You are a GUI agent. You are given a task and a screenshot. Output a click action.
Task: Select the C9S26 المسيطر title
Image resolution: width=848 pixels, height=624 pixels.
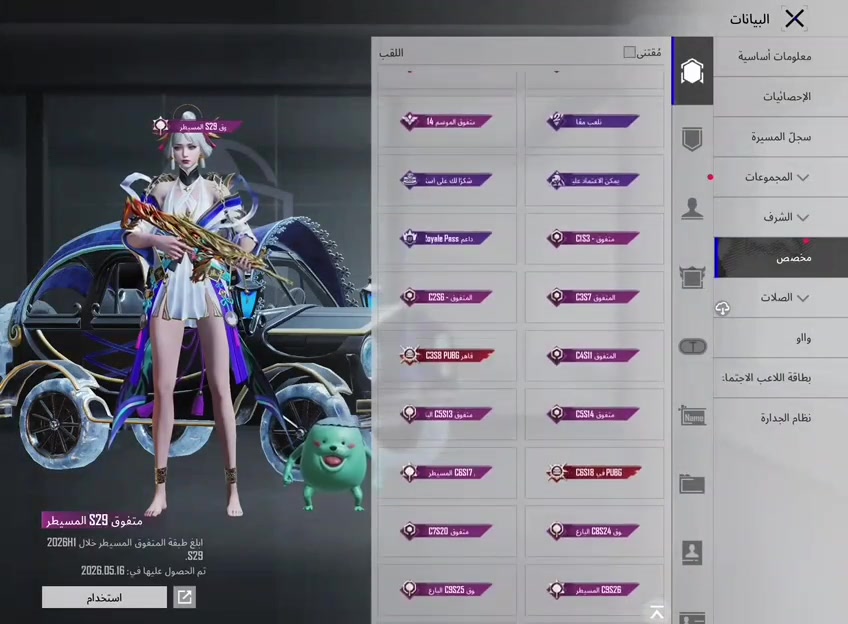coord(594,589)
